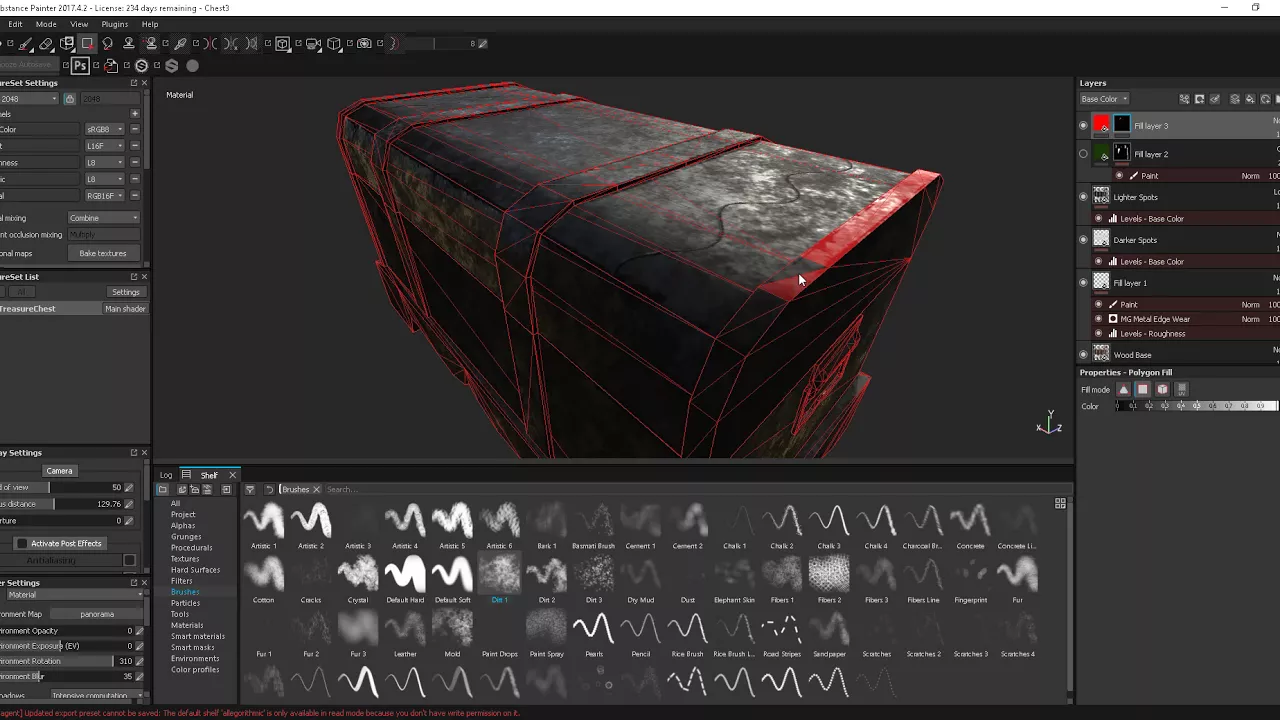
Task: Toggle shelf thumbnail grid size icon
Action: 1060,503
